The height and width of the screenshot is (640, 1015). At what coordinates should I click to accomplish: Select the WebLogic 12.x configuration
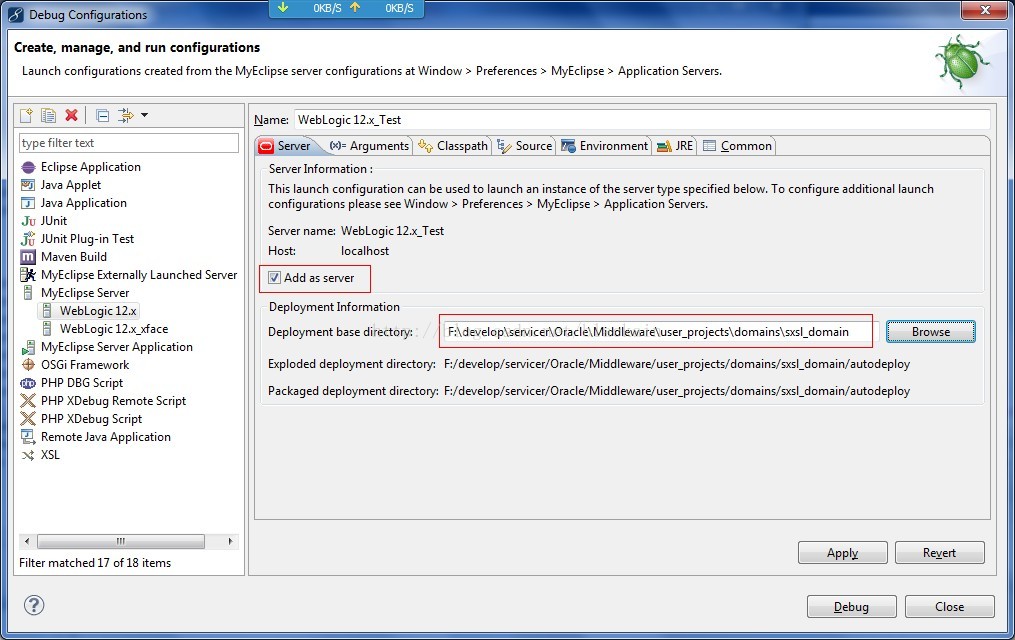[x=98, y=311]
